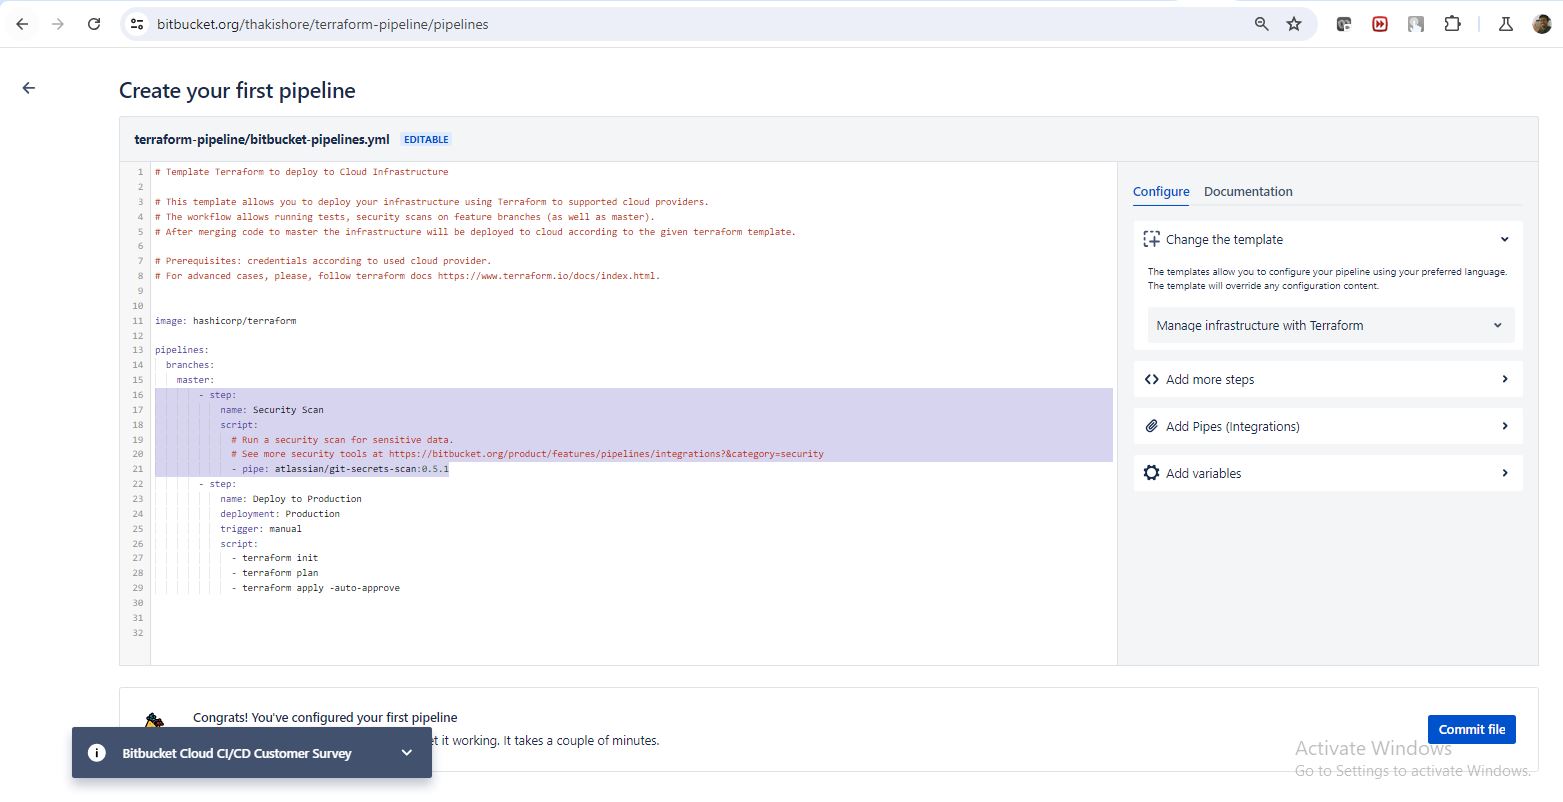Open the browser extensions puzzle icon
The width and height of the screenshot is (1563, 802).
coord(1452,24)
